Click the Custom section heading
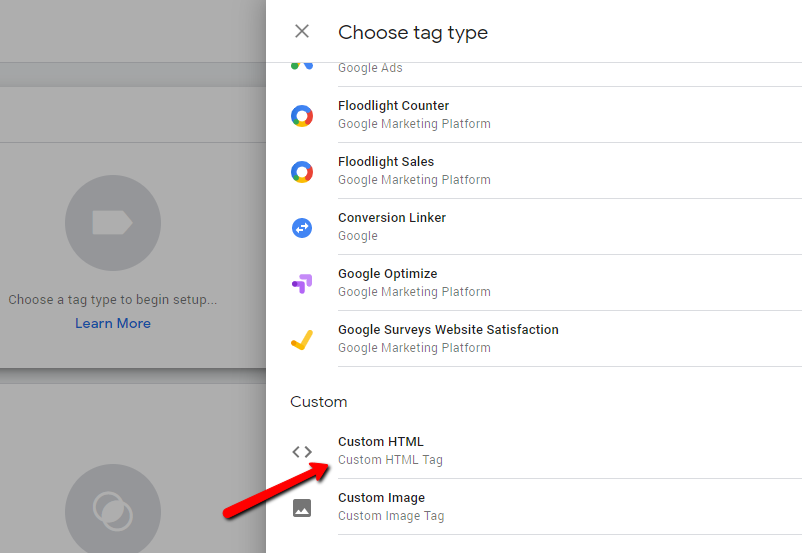 coord(319,402)
